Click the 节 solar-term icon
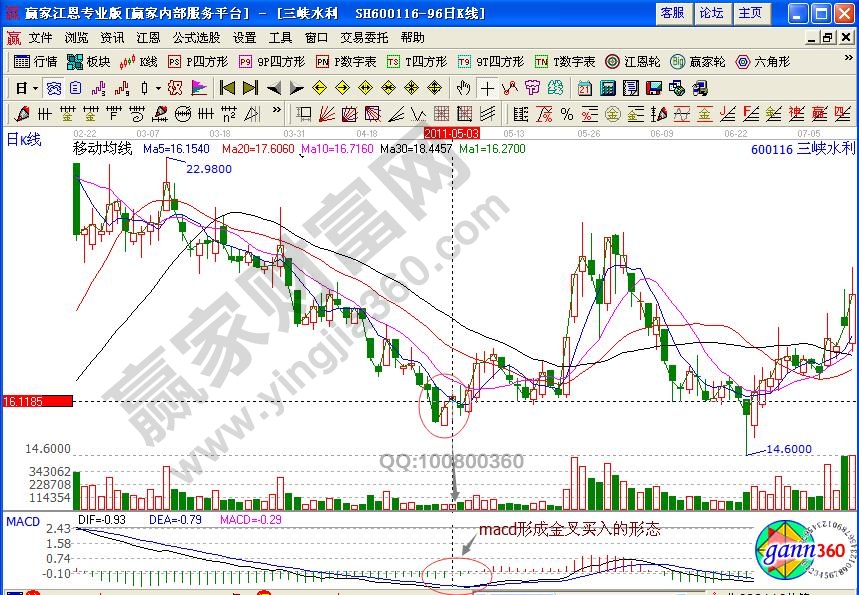The height and width of the screenshot is (595, 859). coord(532,88)
